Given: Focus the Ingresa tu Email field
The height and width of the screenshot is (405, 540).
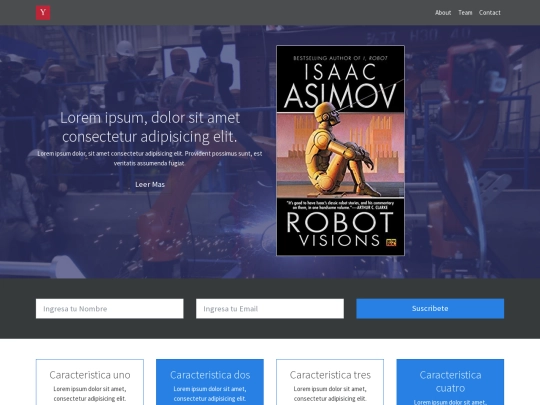Looking at the screenshot, I should (270, 309).
